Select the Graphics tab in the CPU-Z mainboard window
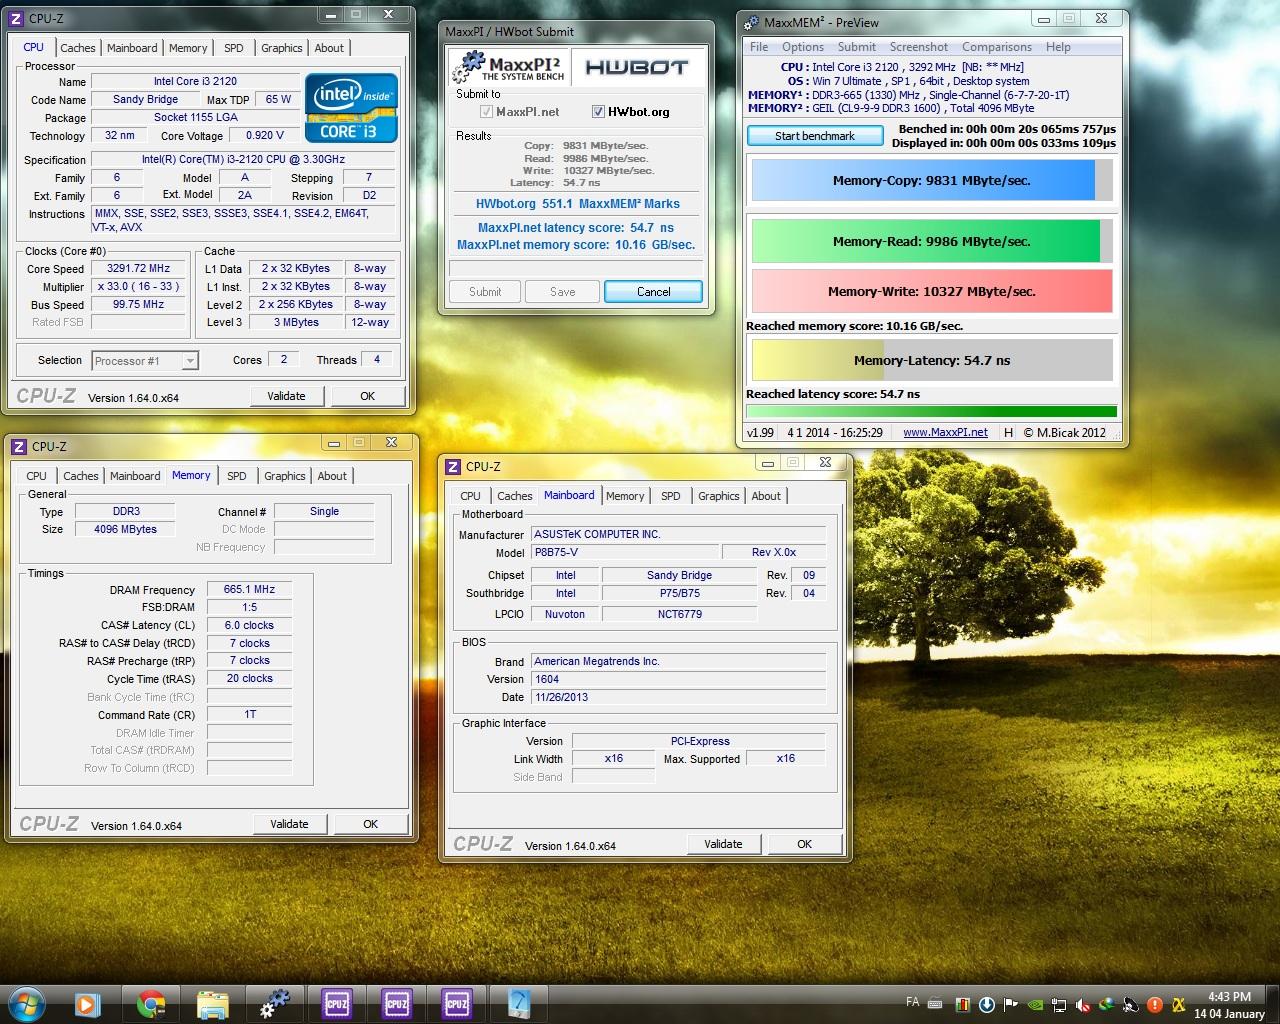Viewport: 1280px width, 1024px height. coord(719,496)
